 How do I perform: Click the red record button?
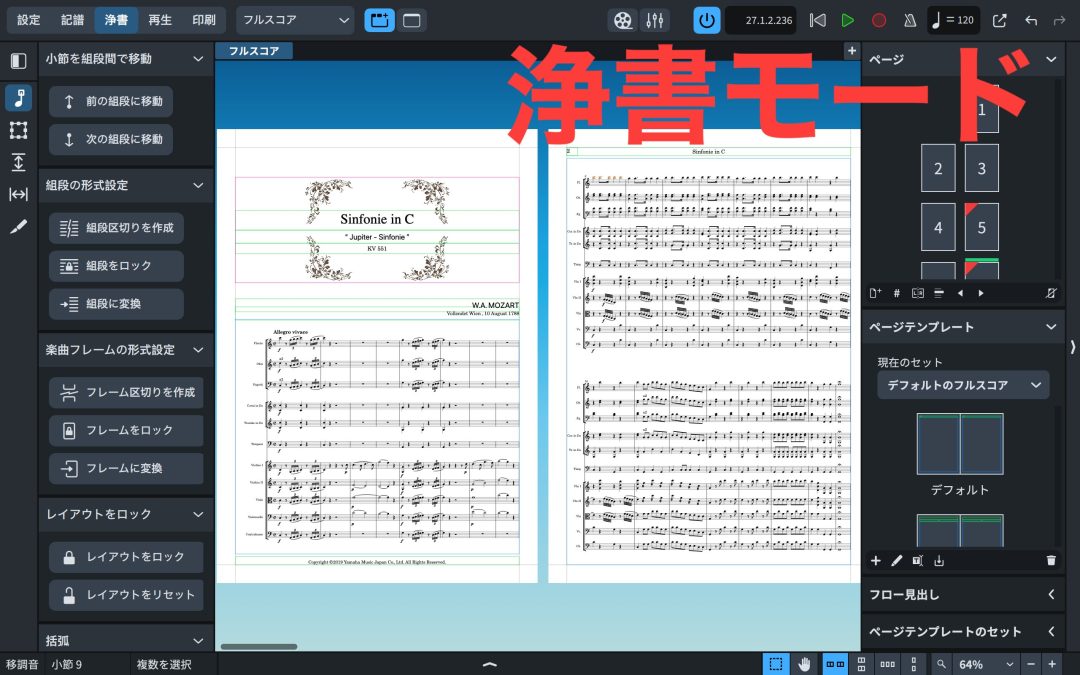click(x=879, y=21)
